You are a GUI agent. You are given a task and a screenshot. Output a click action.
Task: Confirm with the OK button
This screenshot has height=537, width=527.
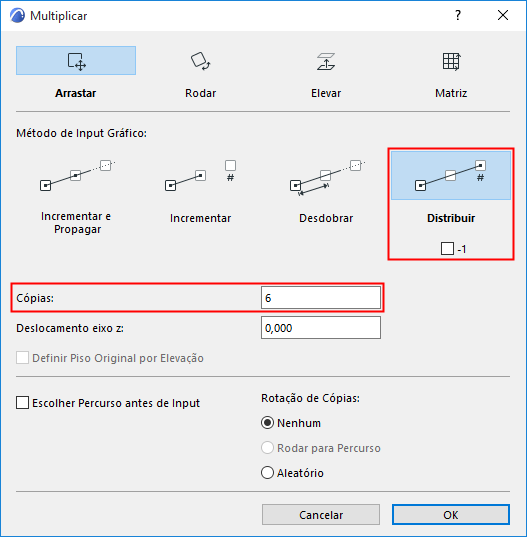451,514
